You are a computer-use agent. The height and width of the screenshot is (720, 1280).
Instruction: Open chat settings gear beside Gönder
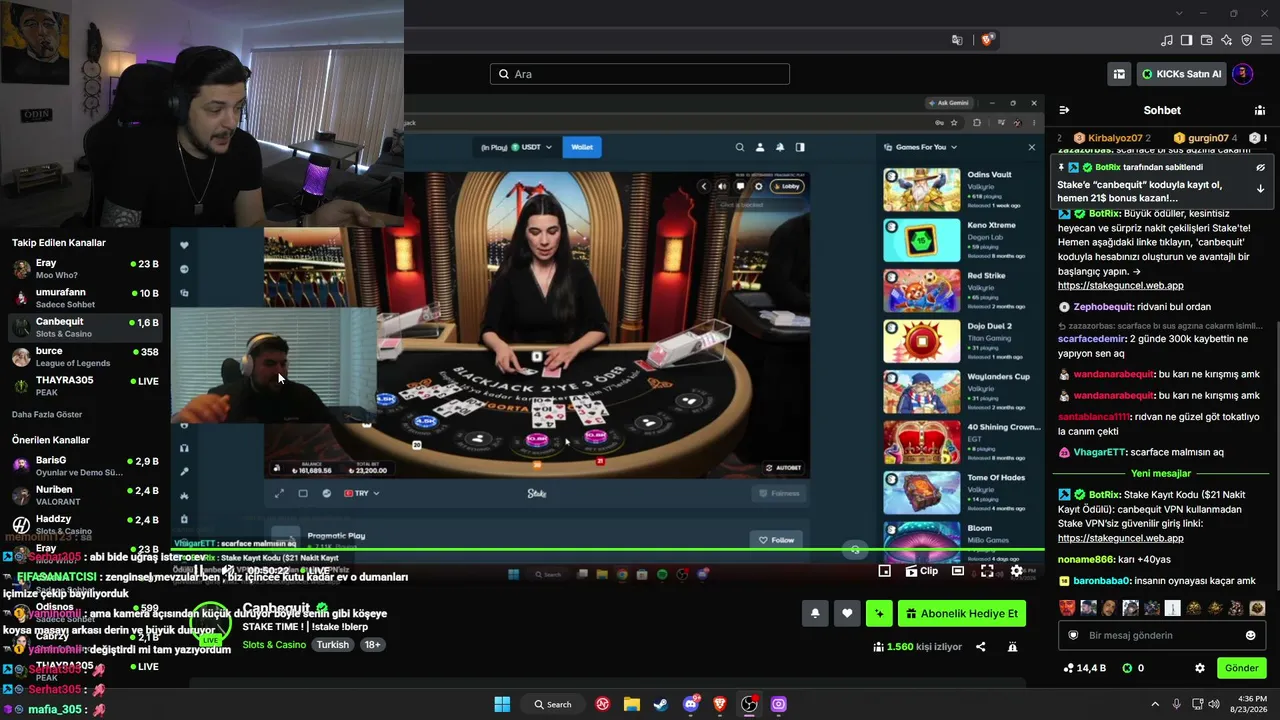pos(1200,668)
